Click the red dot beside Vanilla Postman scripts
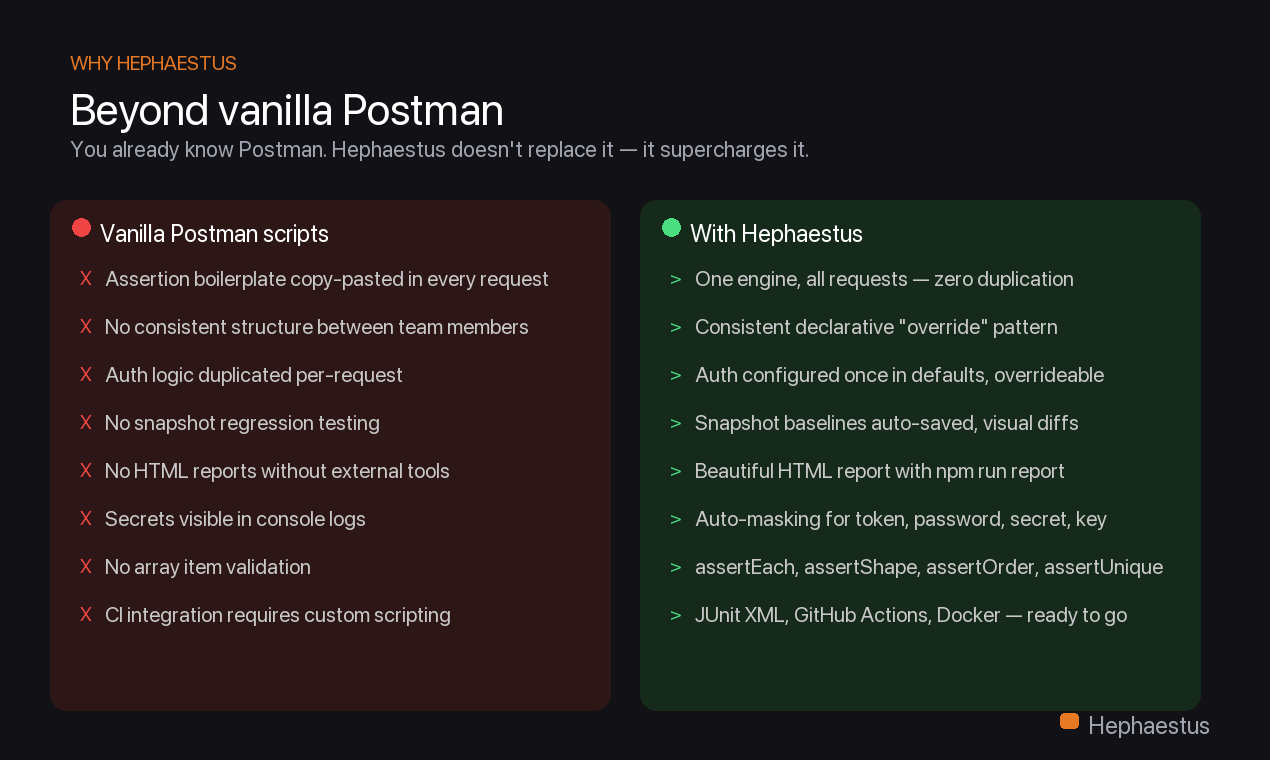Viewport: 1270px width, 760px height. coord(81,228)
